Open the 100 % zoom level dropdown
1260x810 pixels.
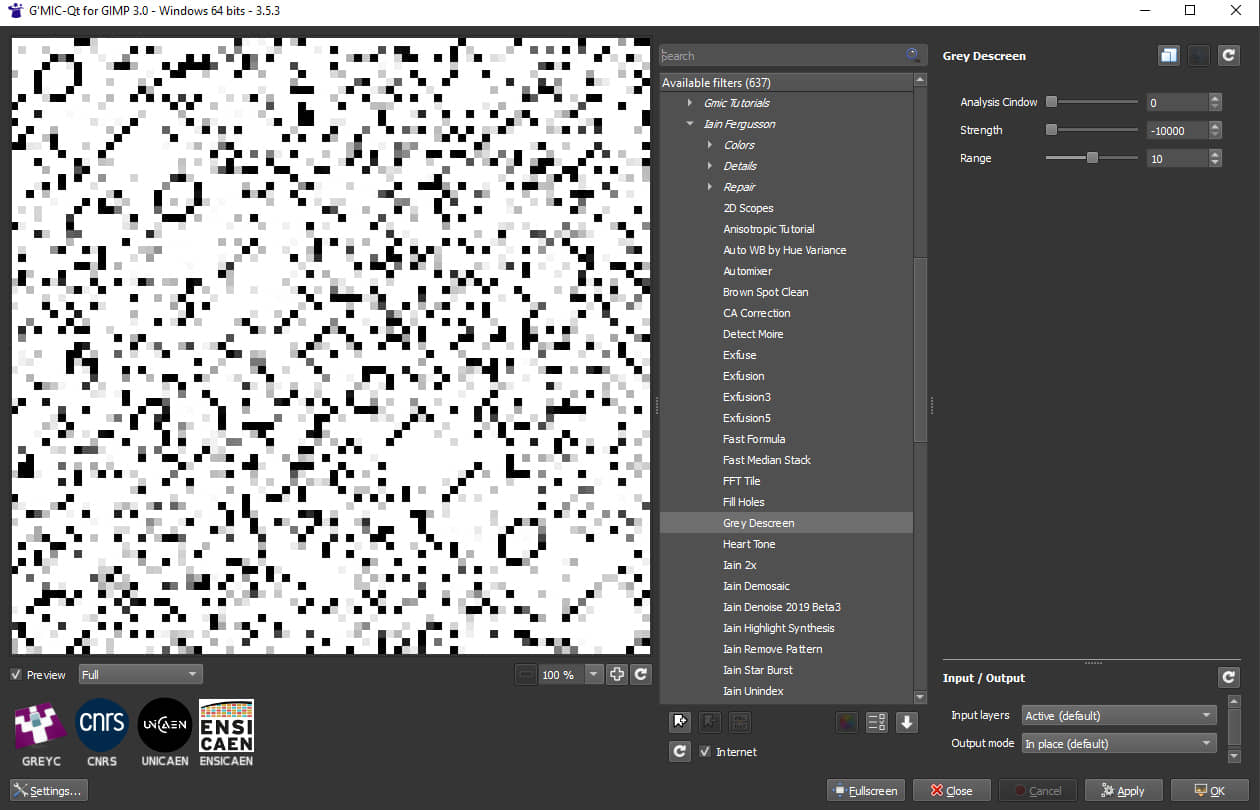(595, 675)
